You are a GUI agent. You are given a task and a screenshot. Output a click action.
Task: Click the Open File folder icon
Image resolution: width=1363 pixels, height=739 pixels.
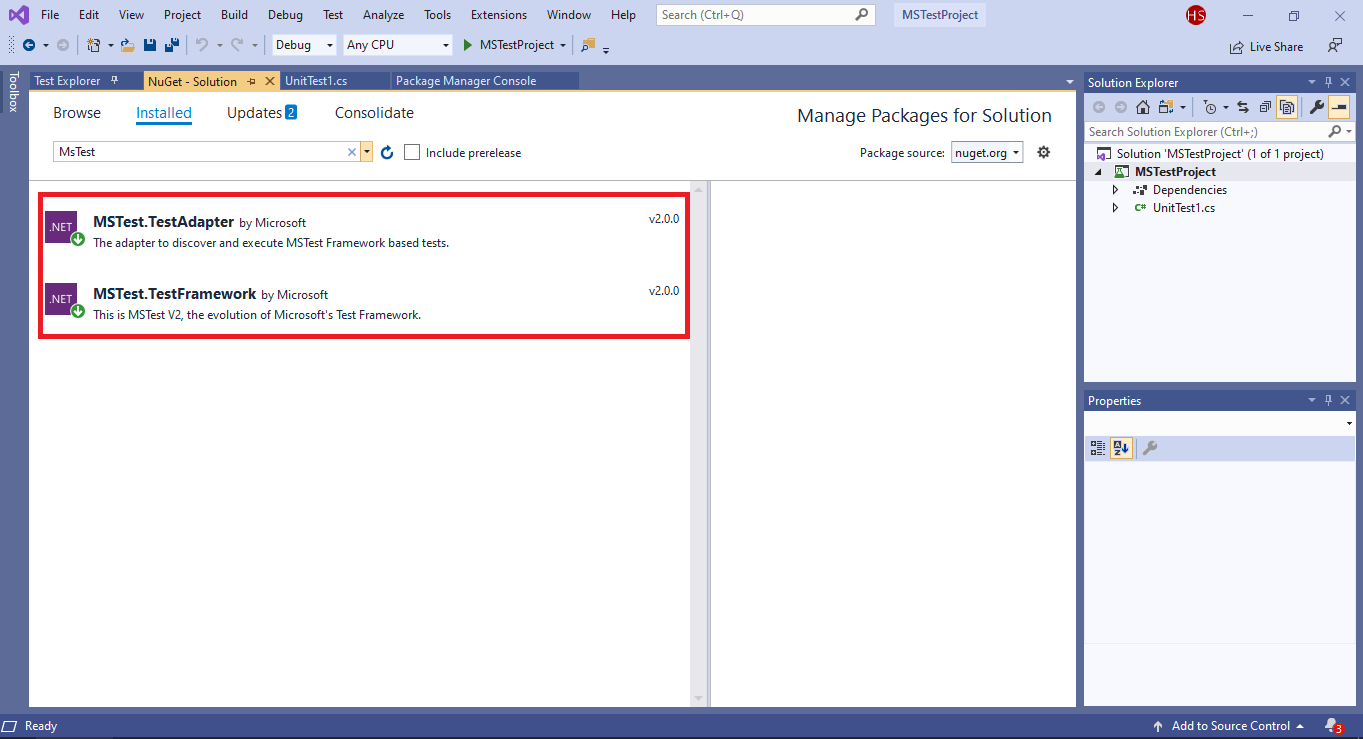128,45
